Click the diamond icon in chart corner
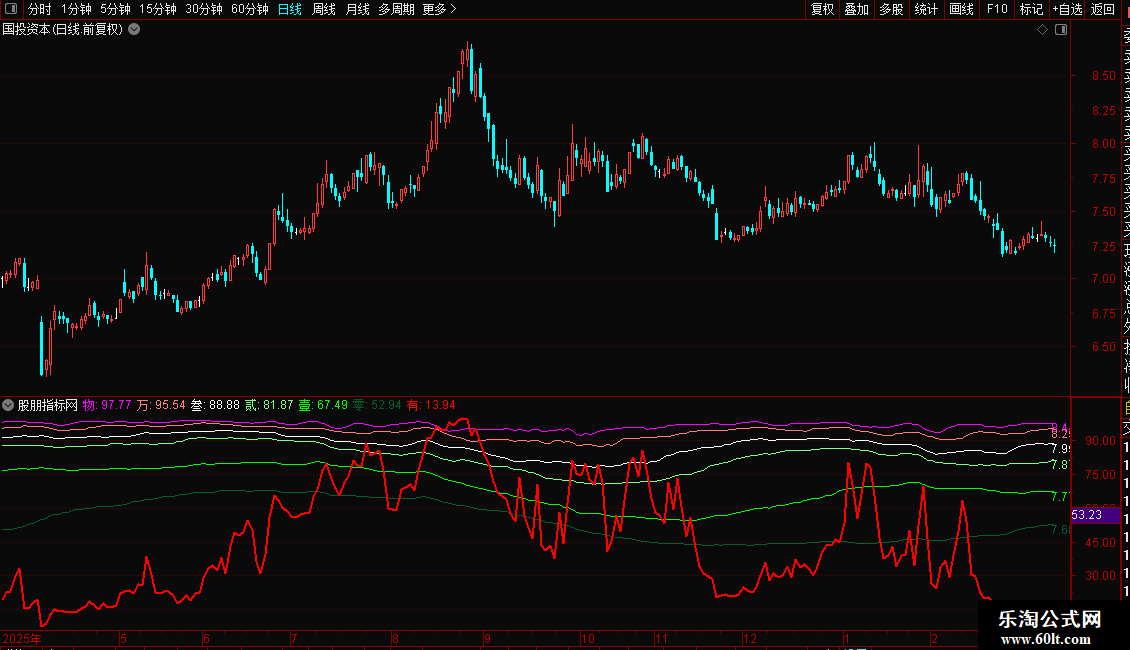Screen dimensions: 1130x650 click(x=1042, y=30)
